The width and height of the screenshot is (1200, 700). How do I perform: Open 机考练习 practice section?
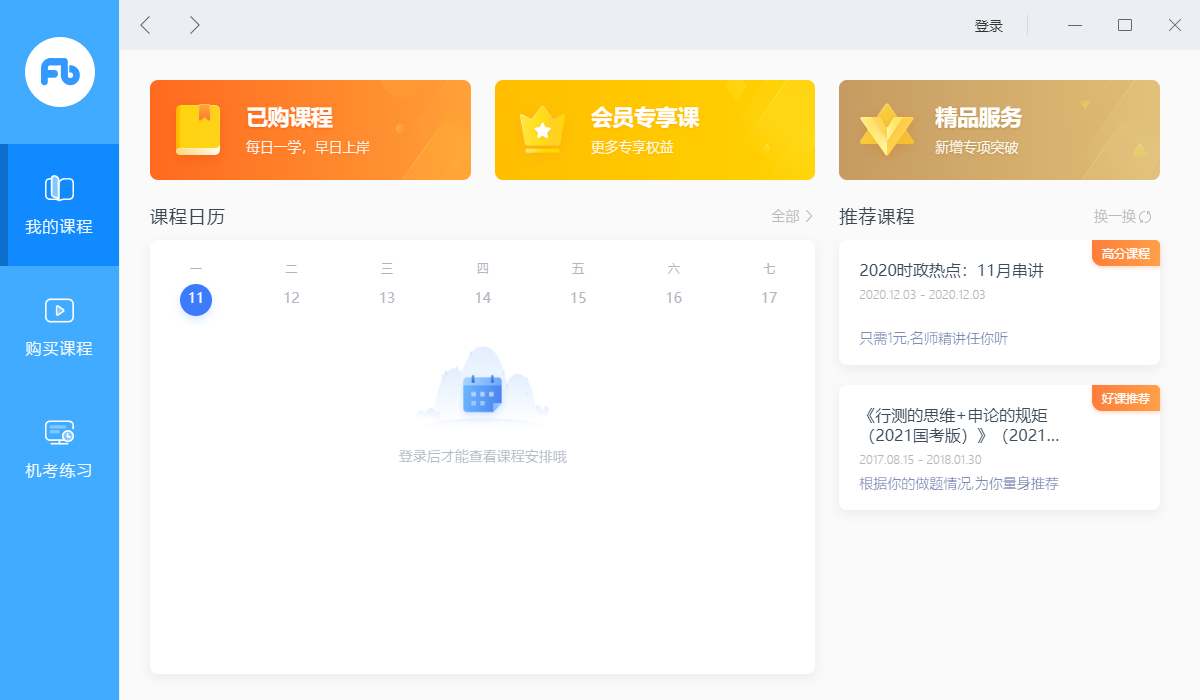coord(59,450)
